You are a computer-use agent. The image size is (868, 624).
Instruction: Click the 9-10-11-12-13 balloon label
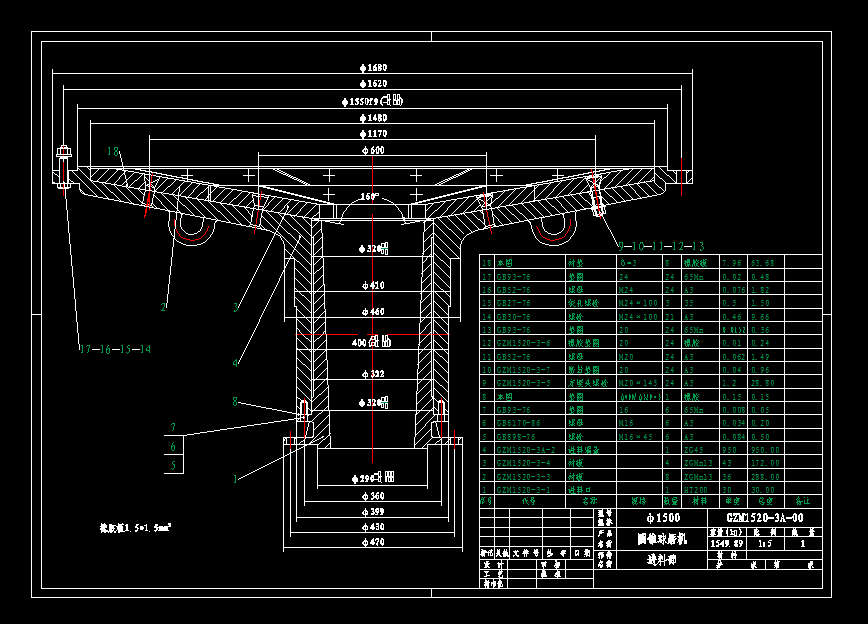coord(661,246)
